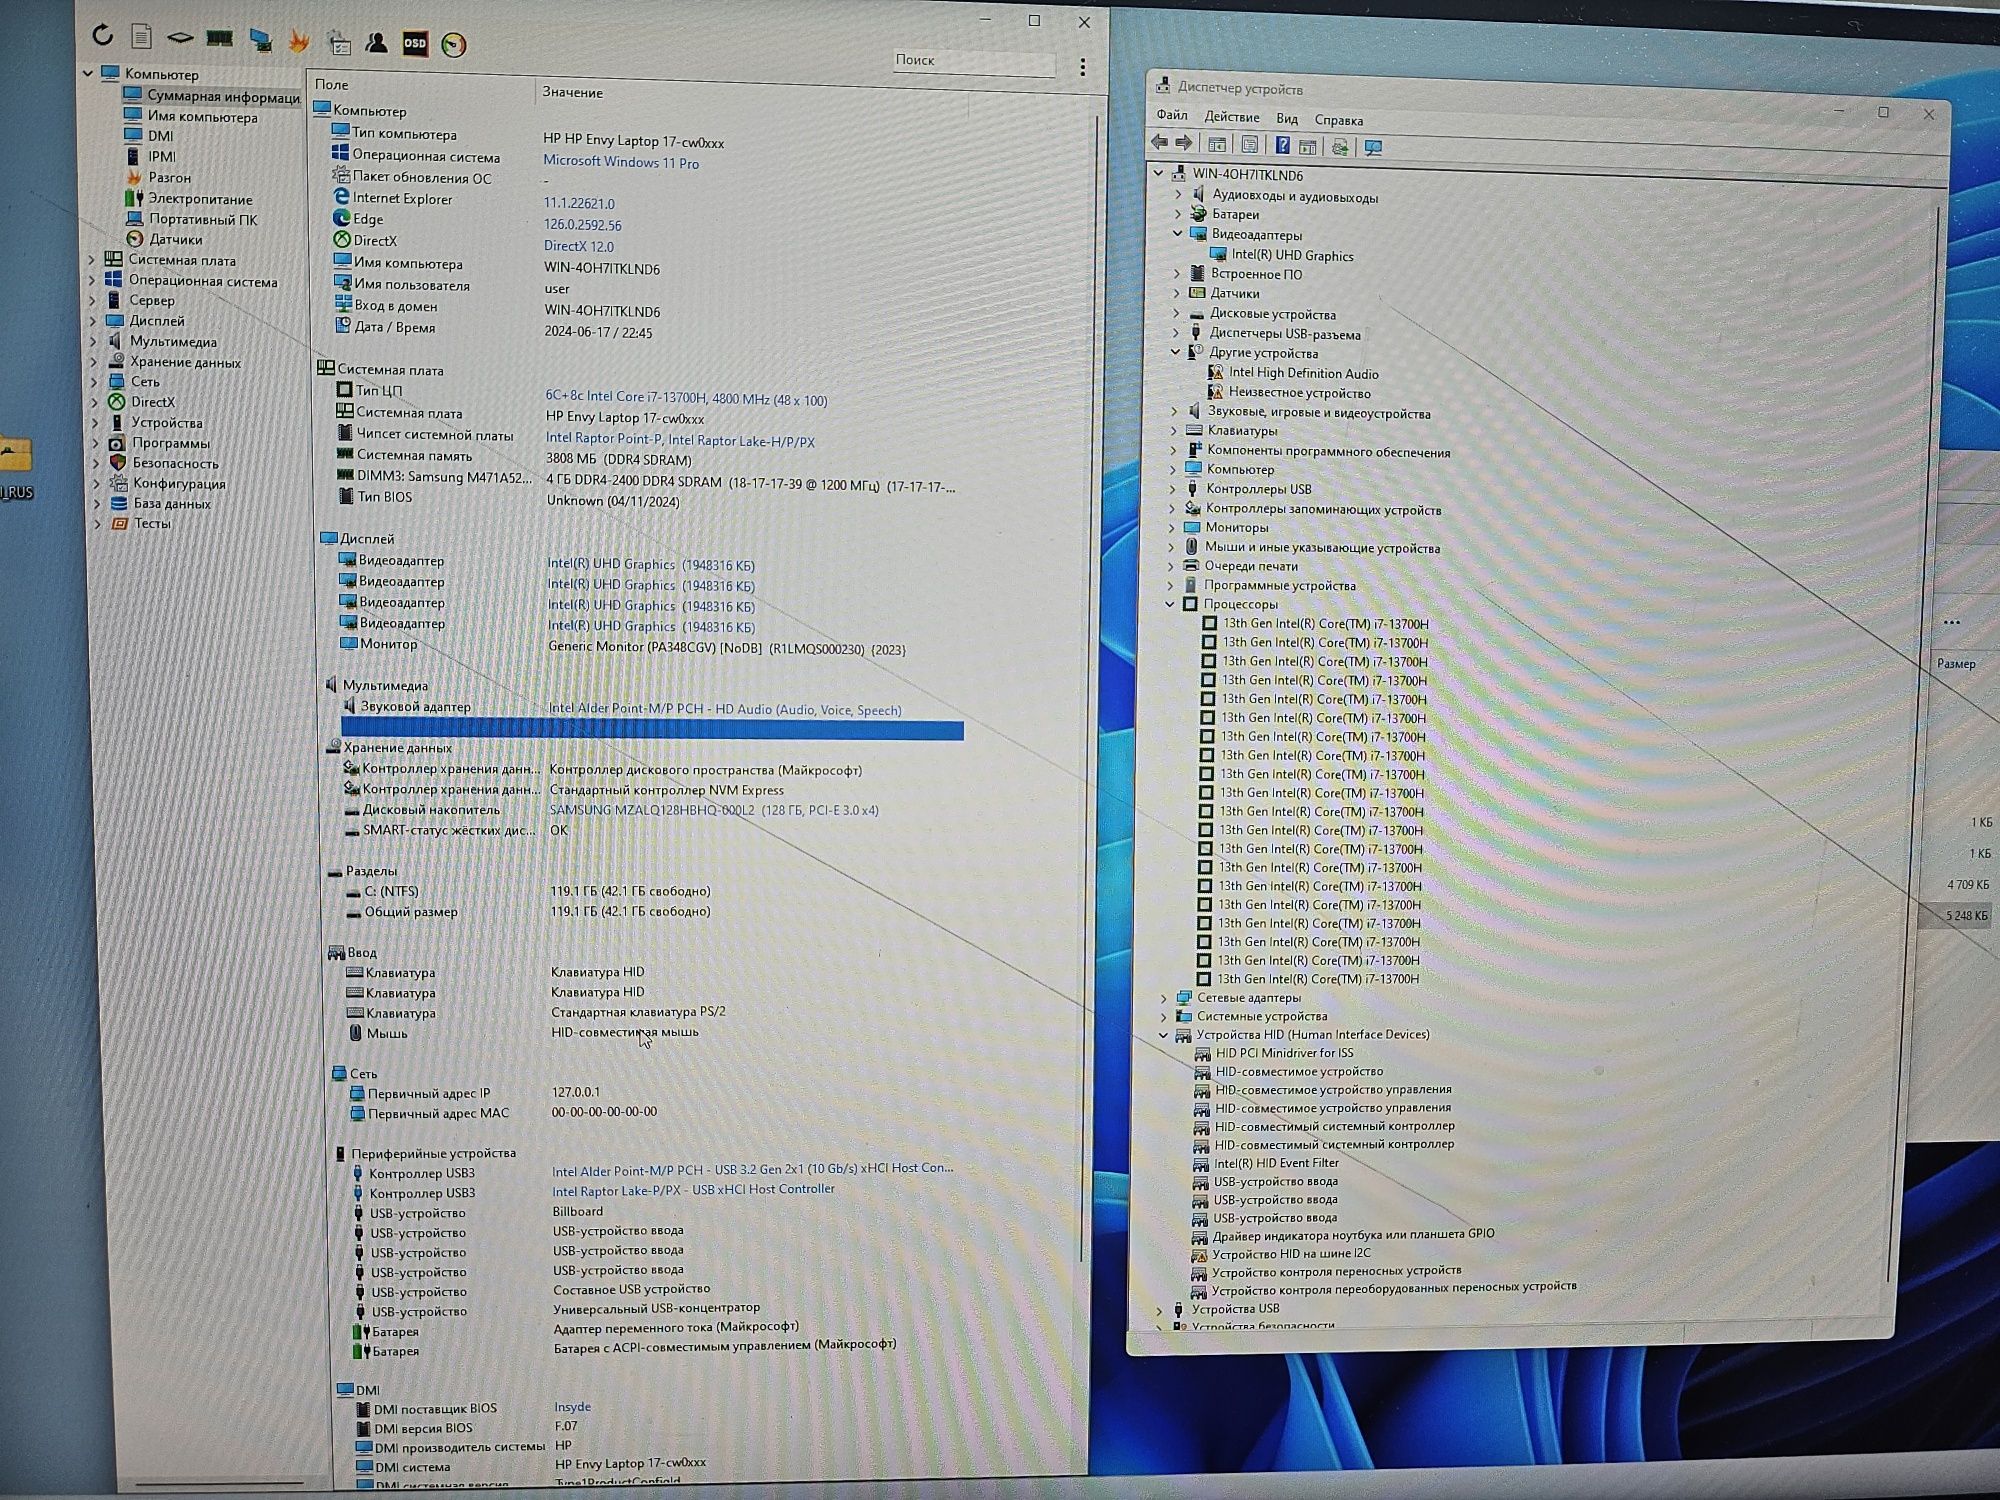Screen dimensions: 2000x1500
Task: Select the WIN-4OH7ITKLND6 root in Device Manager
Action: 1247,175
